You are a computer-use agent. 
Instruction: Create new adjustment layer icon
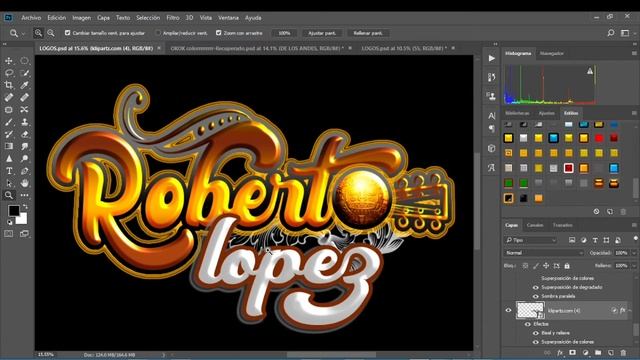coord(585,353)
